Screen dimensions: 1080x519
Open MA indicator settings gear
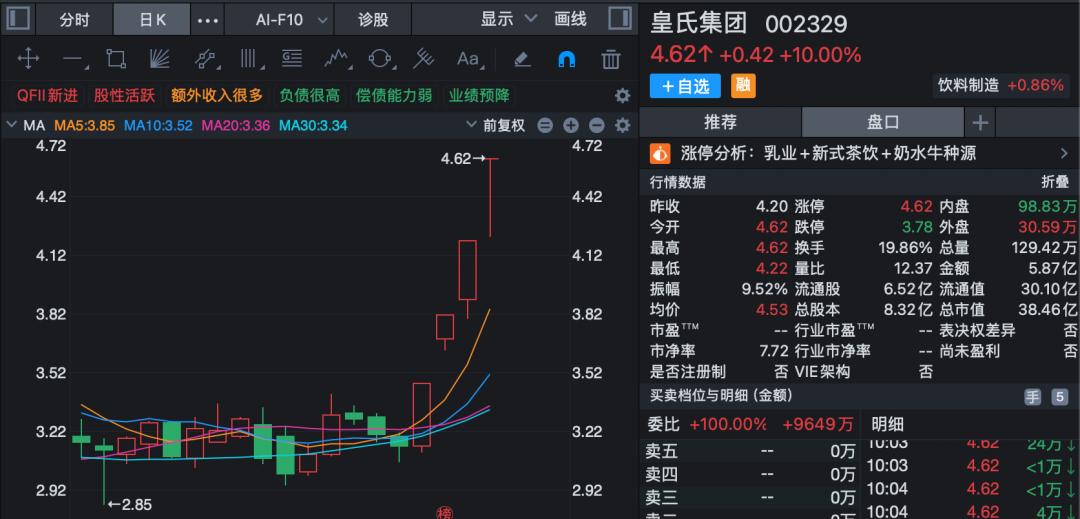coord(623,126)
